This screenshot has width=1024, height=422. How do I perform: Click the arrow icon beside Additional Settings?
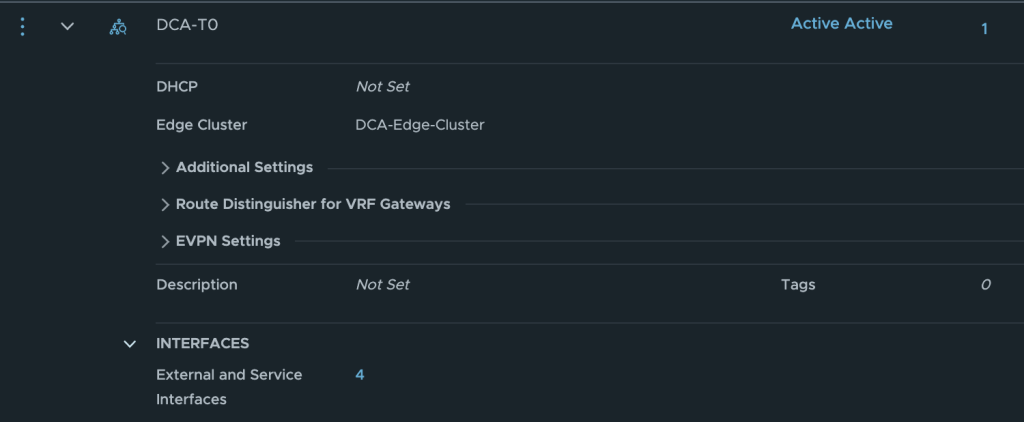(165, 168)
